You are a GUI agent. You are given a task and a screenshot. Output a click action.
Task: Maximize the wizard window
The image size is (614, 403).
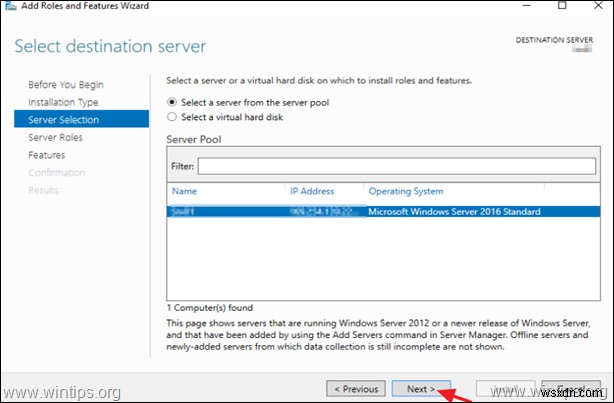click(562, 5)
